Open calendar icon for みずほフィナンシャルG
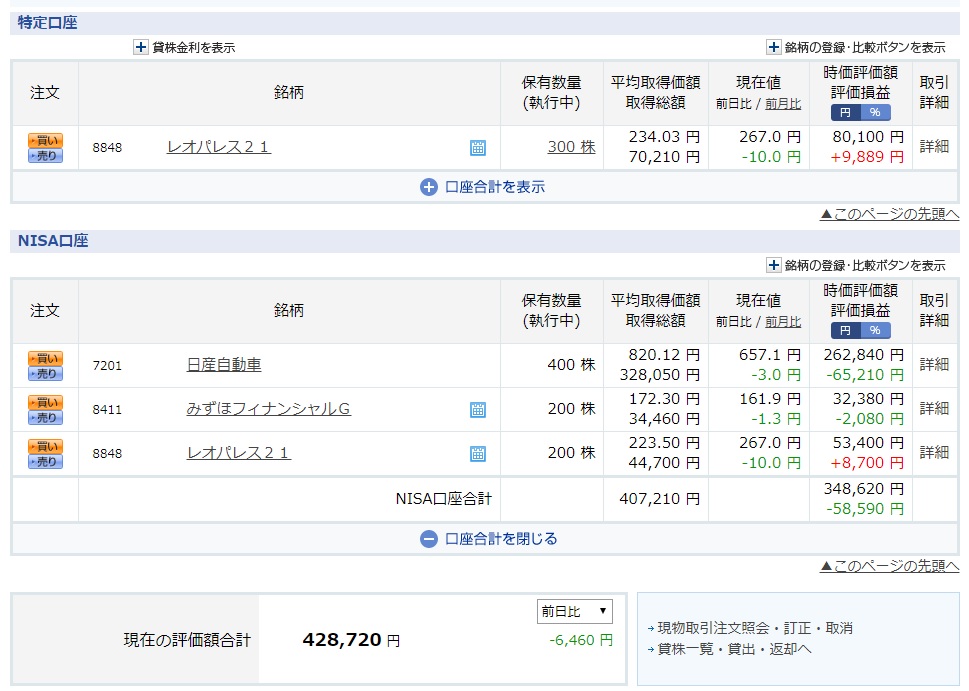 tap(478, 410)
